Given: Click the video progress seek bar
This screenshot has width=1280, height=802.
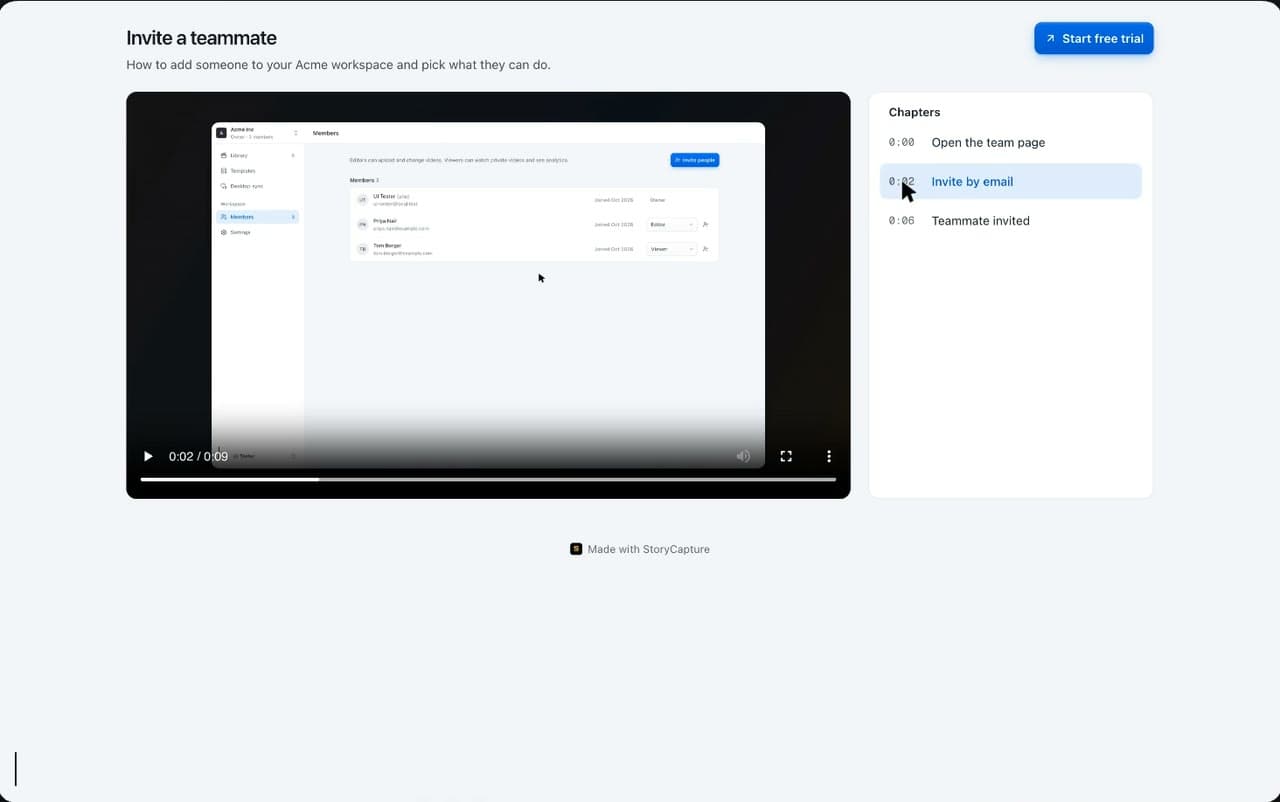Looking at the screenshot, I should [x=488, y=480].
